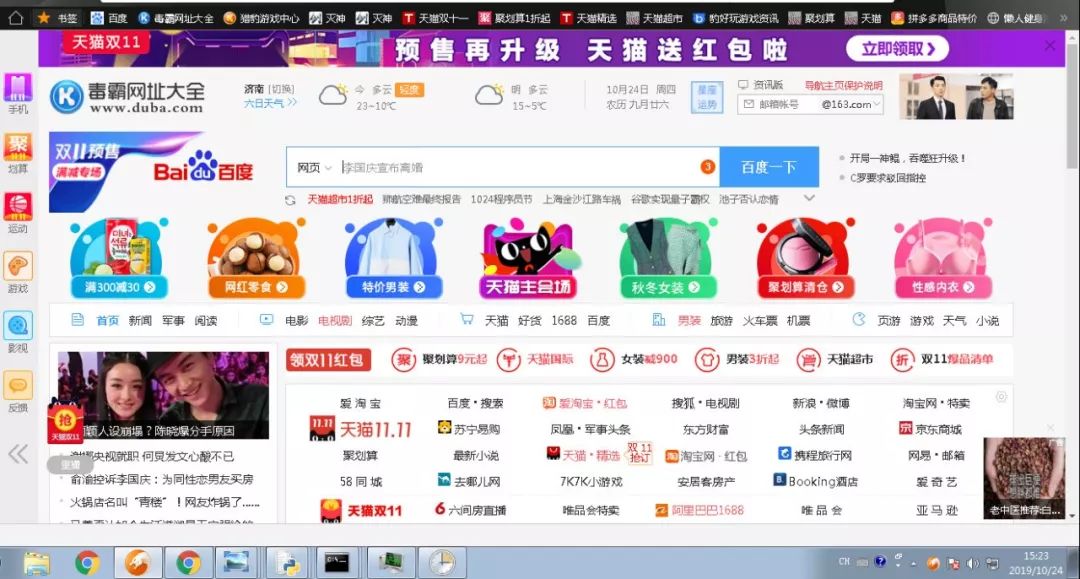This screenshot has height=579, width=1080.
Task: Open 毒霸网址大全 bookmark
Action: 176,19
